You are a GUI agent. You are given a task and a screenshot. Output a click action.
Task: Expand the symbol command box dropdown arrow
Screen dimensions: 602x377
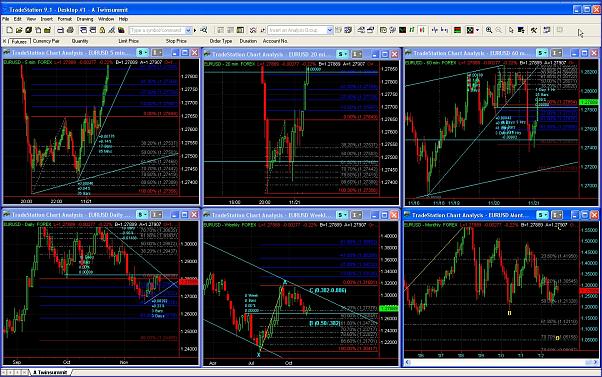188,30
